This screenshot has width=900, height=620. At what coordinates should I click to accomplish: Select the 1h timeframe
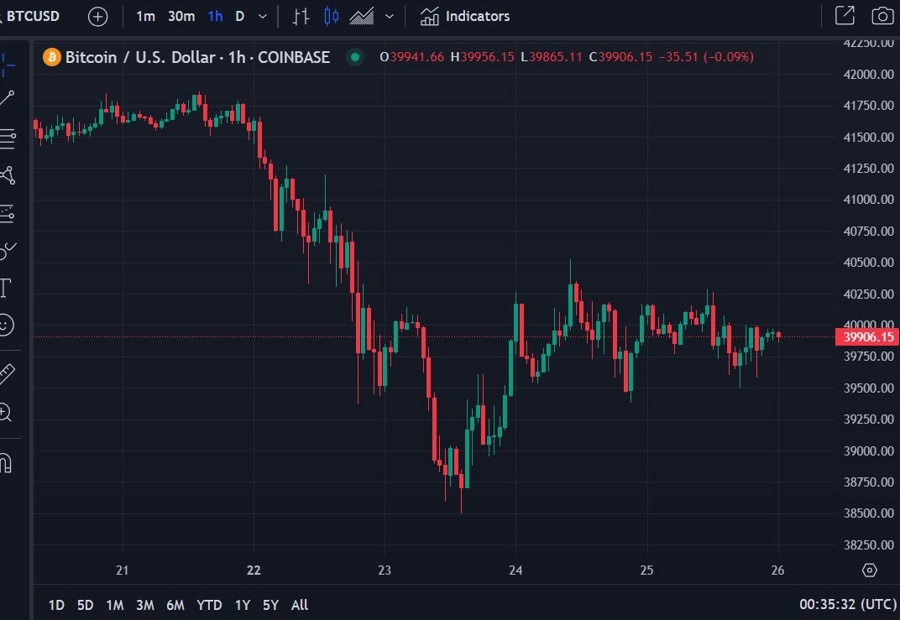[x=215, y=17]
